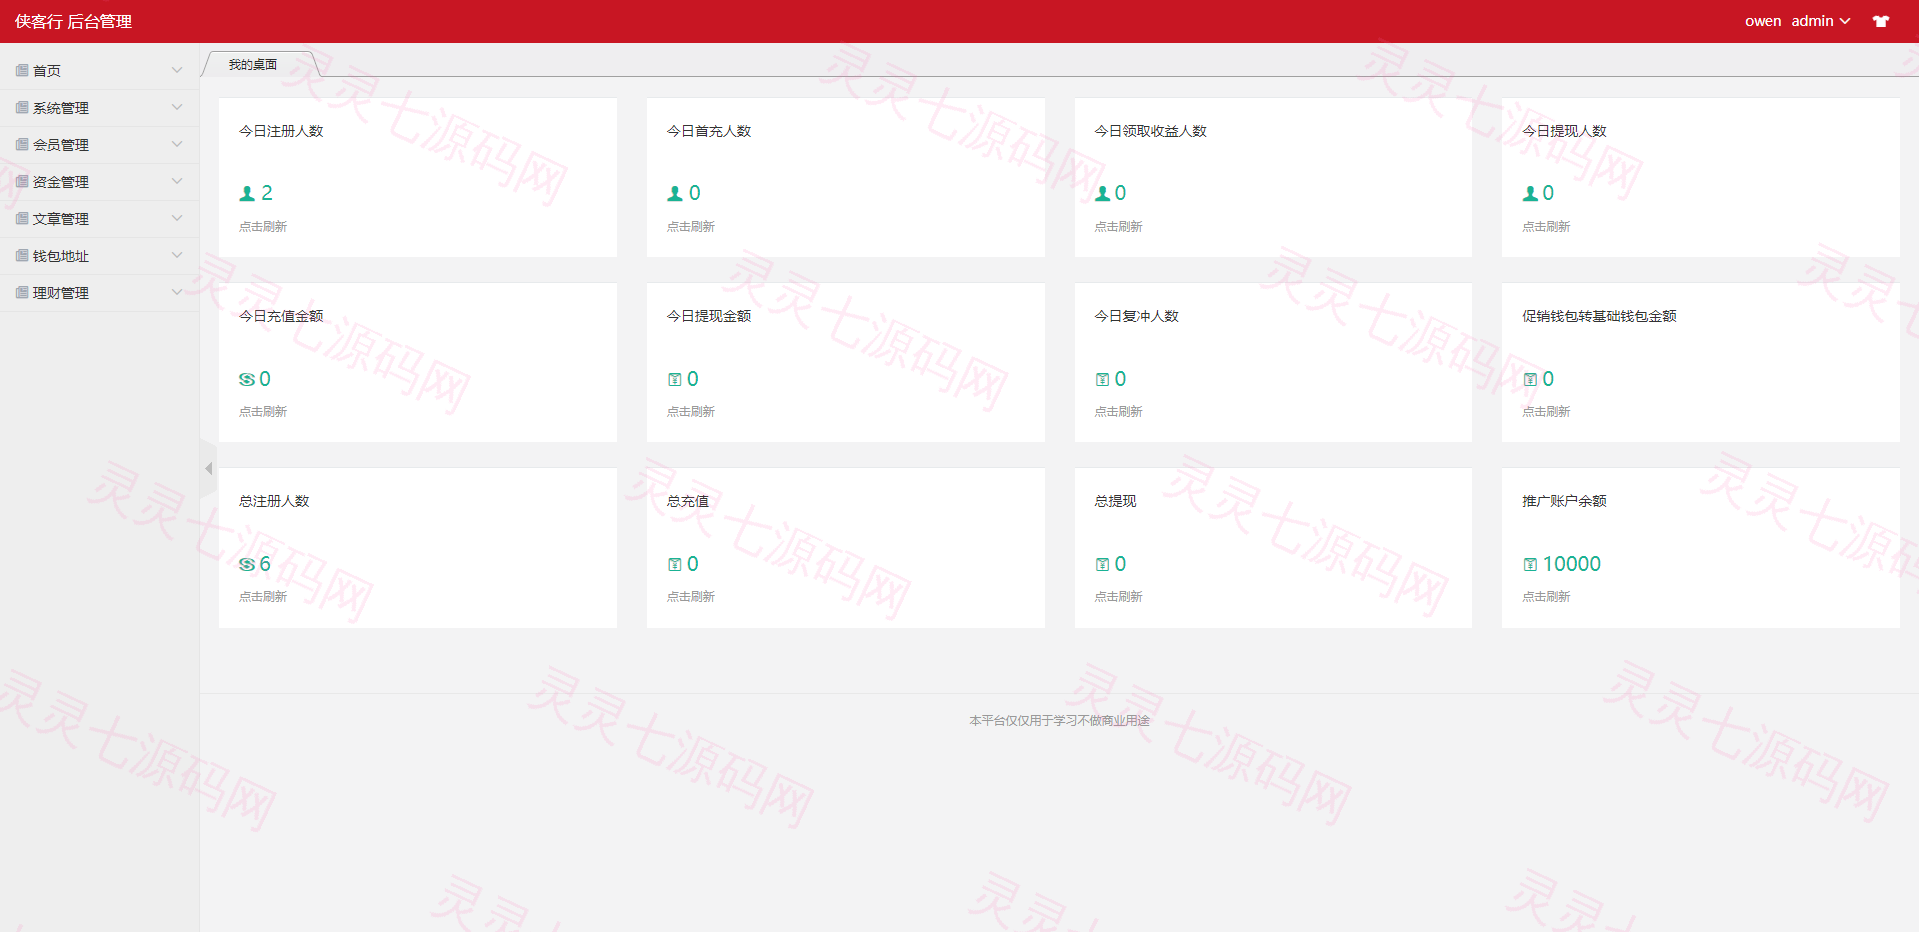Click the 会员管理 menu list icon

click(x=22, y=144)
